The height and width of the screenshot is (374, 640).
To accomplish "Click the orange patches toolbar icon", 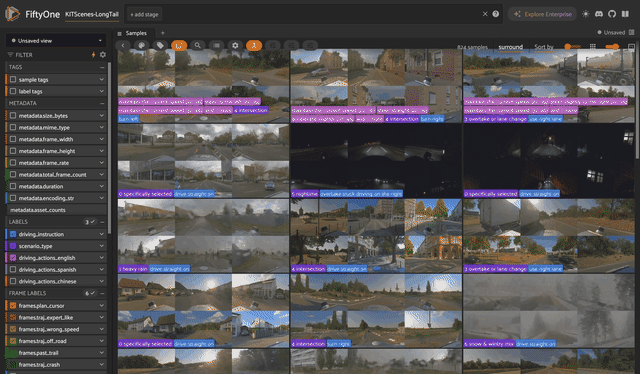I will coord(179,45).
